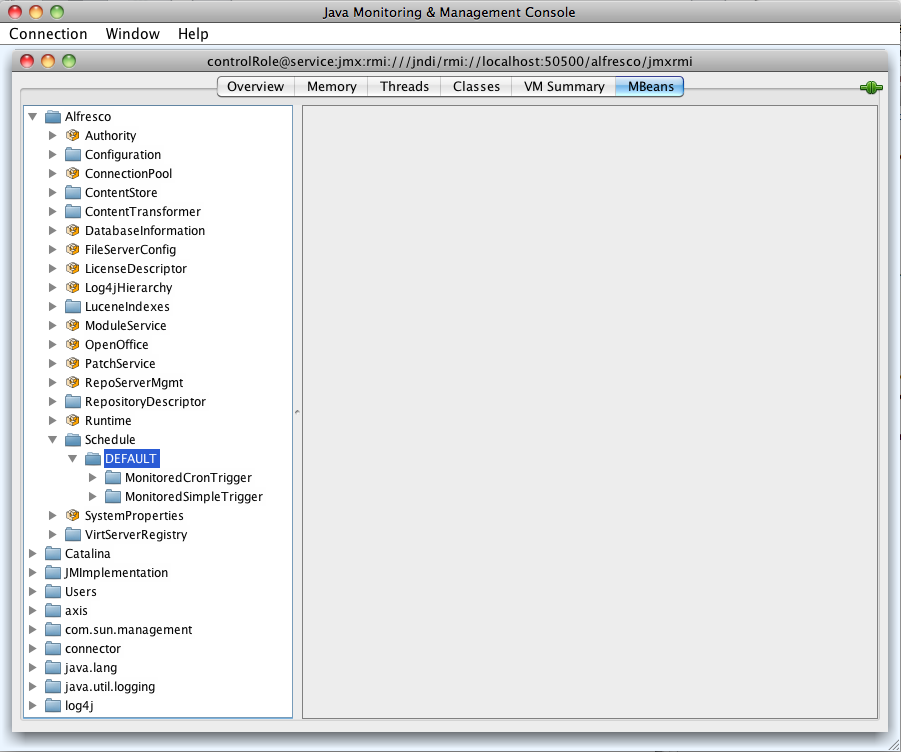Select the MBeans tab

[x=650, y=87]
